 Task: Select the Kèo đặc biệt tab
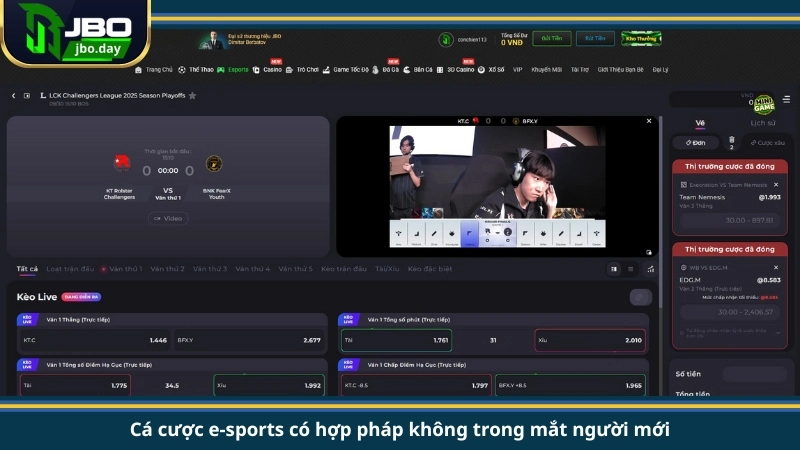430,269
